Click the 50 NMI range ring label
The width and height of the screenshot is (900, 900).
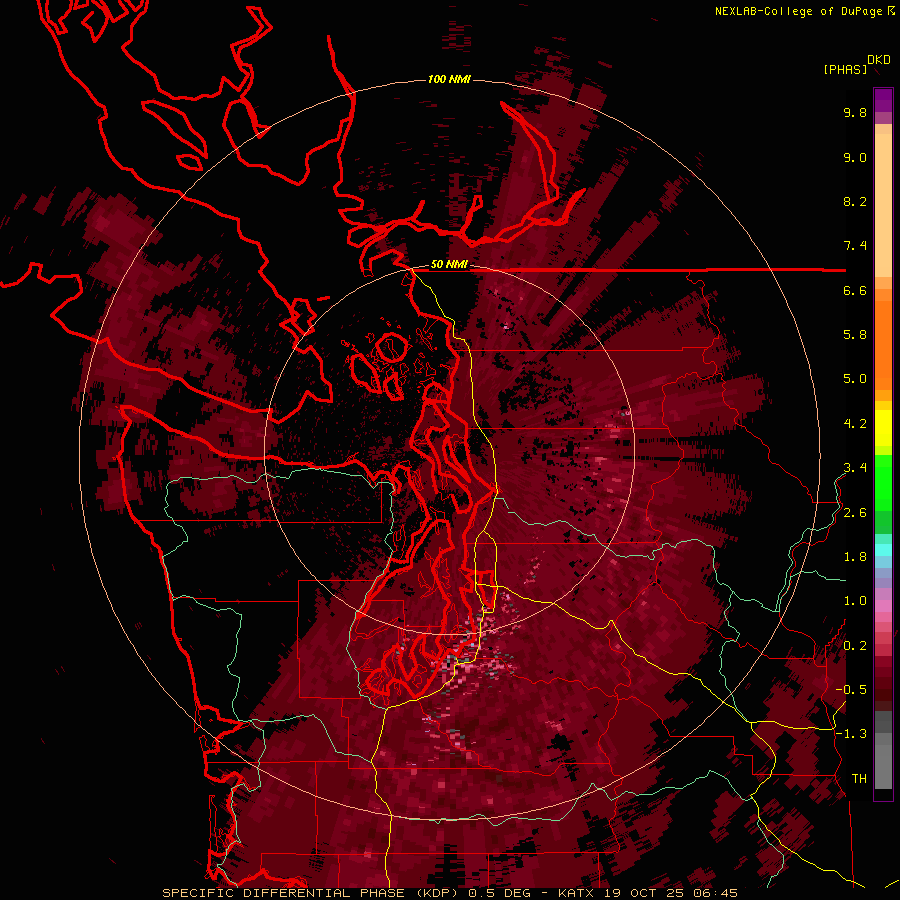pyautogui.click(x=449, y=265)
